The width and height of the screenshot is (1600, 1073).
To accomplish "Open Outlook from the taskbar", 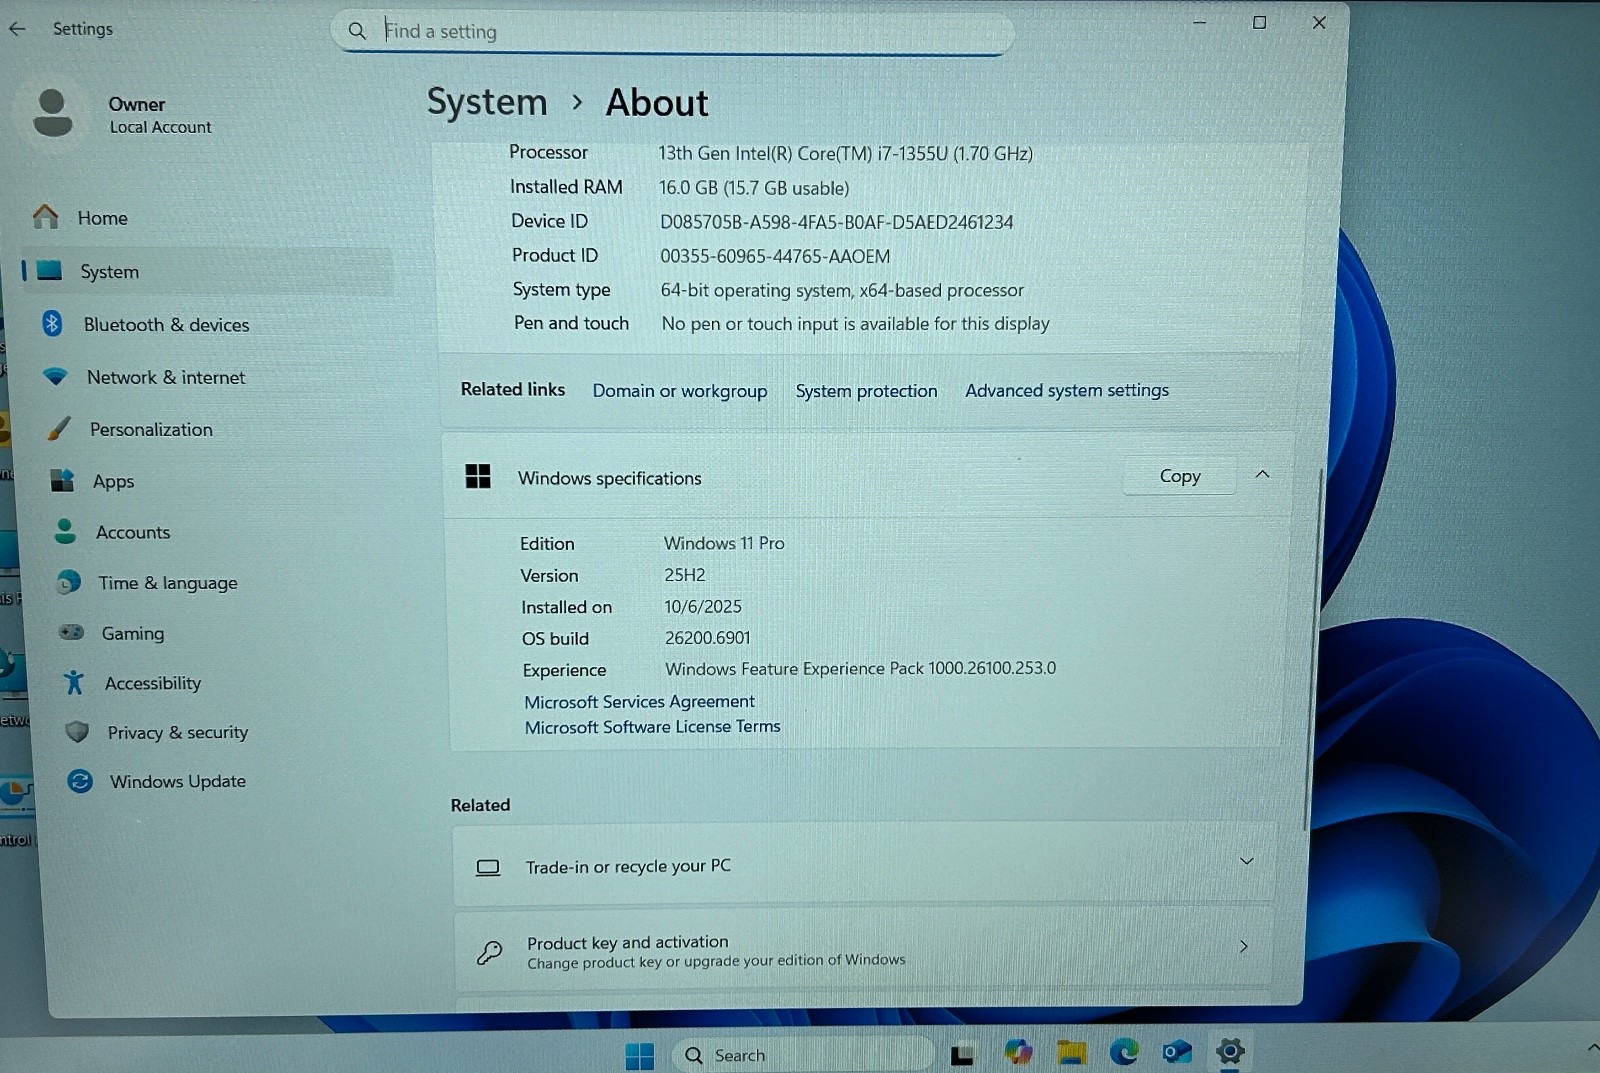I will tap(1177, 1051).
